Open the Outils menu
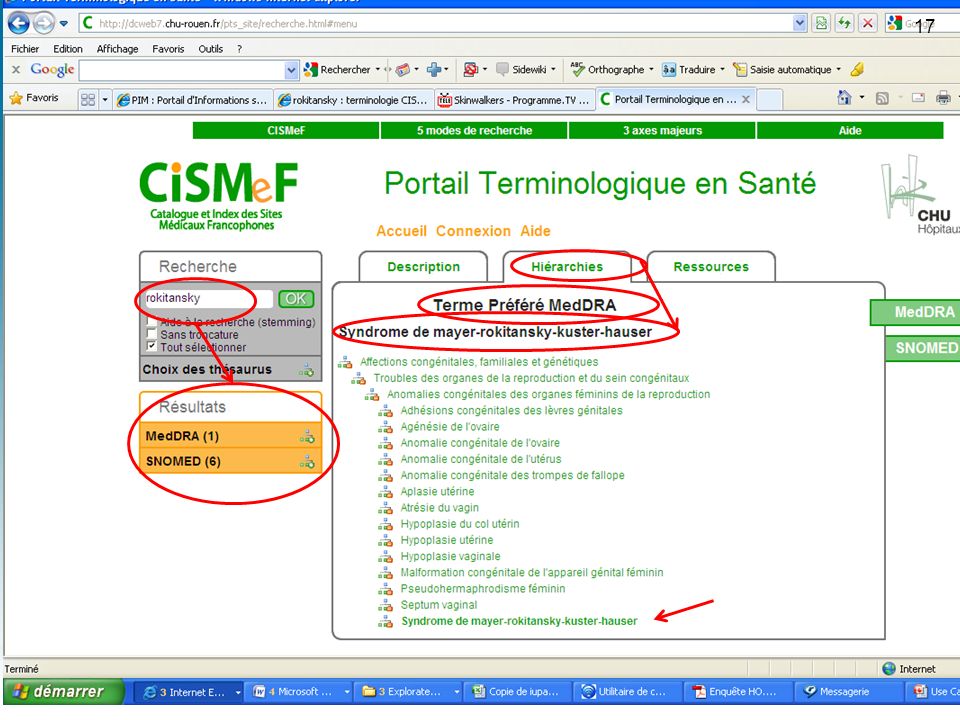 click(211, 49)
